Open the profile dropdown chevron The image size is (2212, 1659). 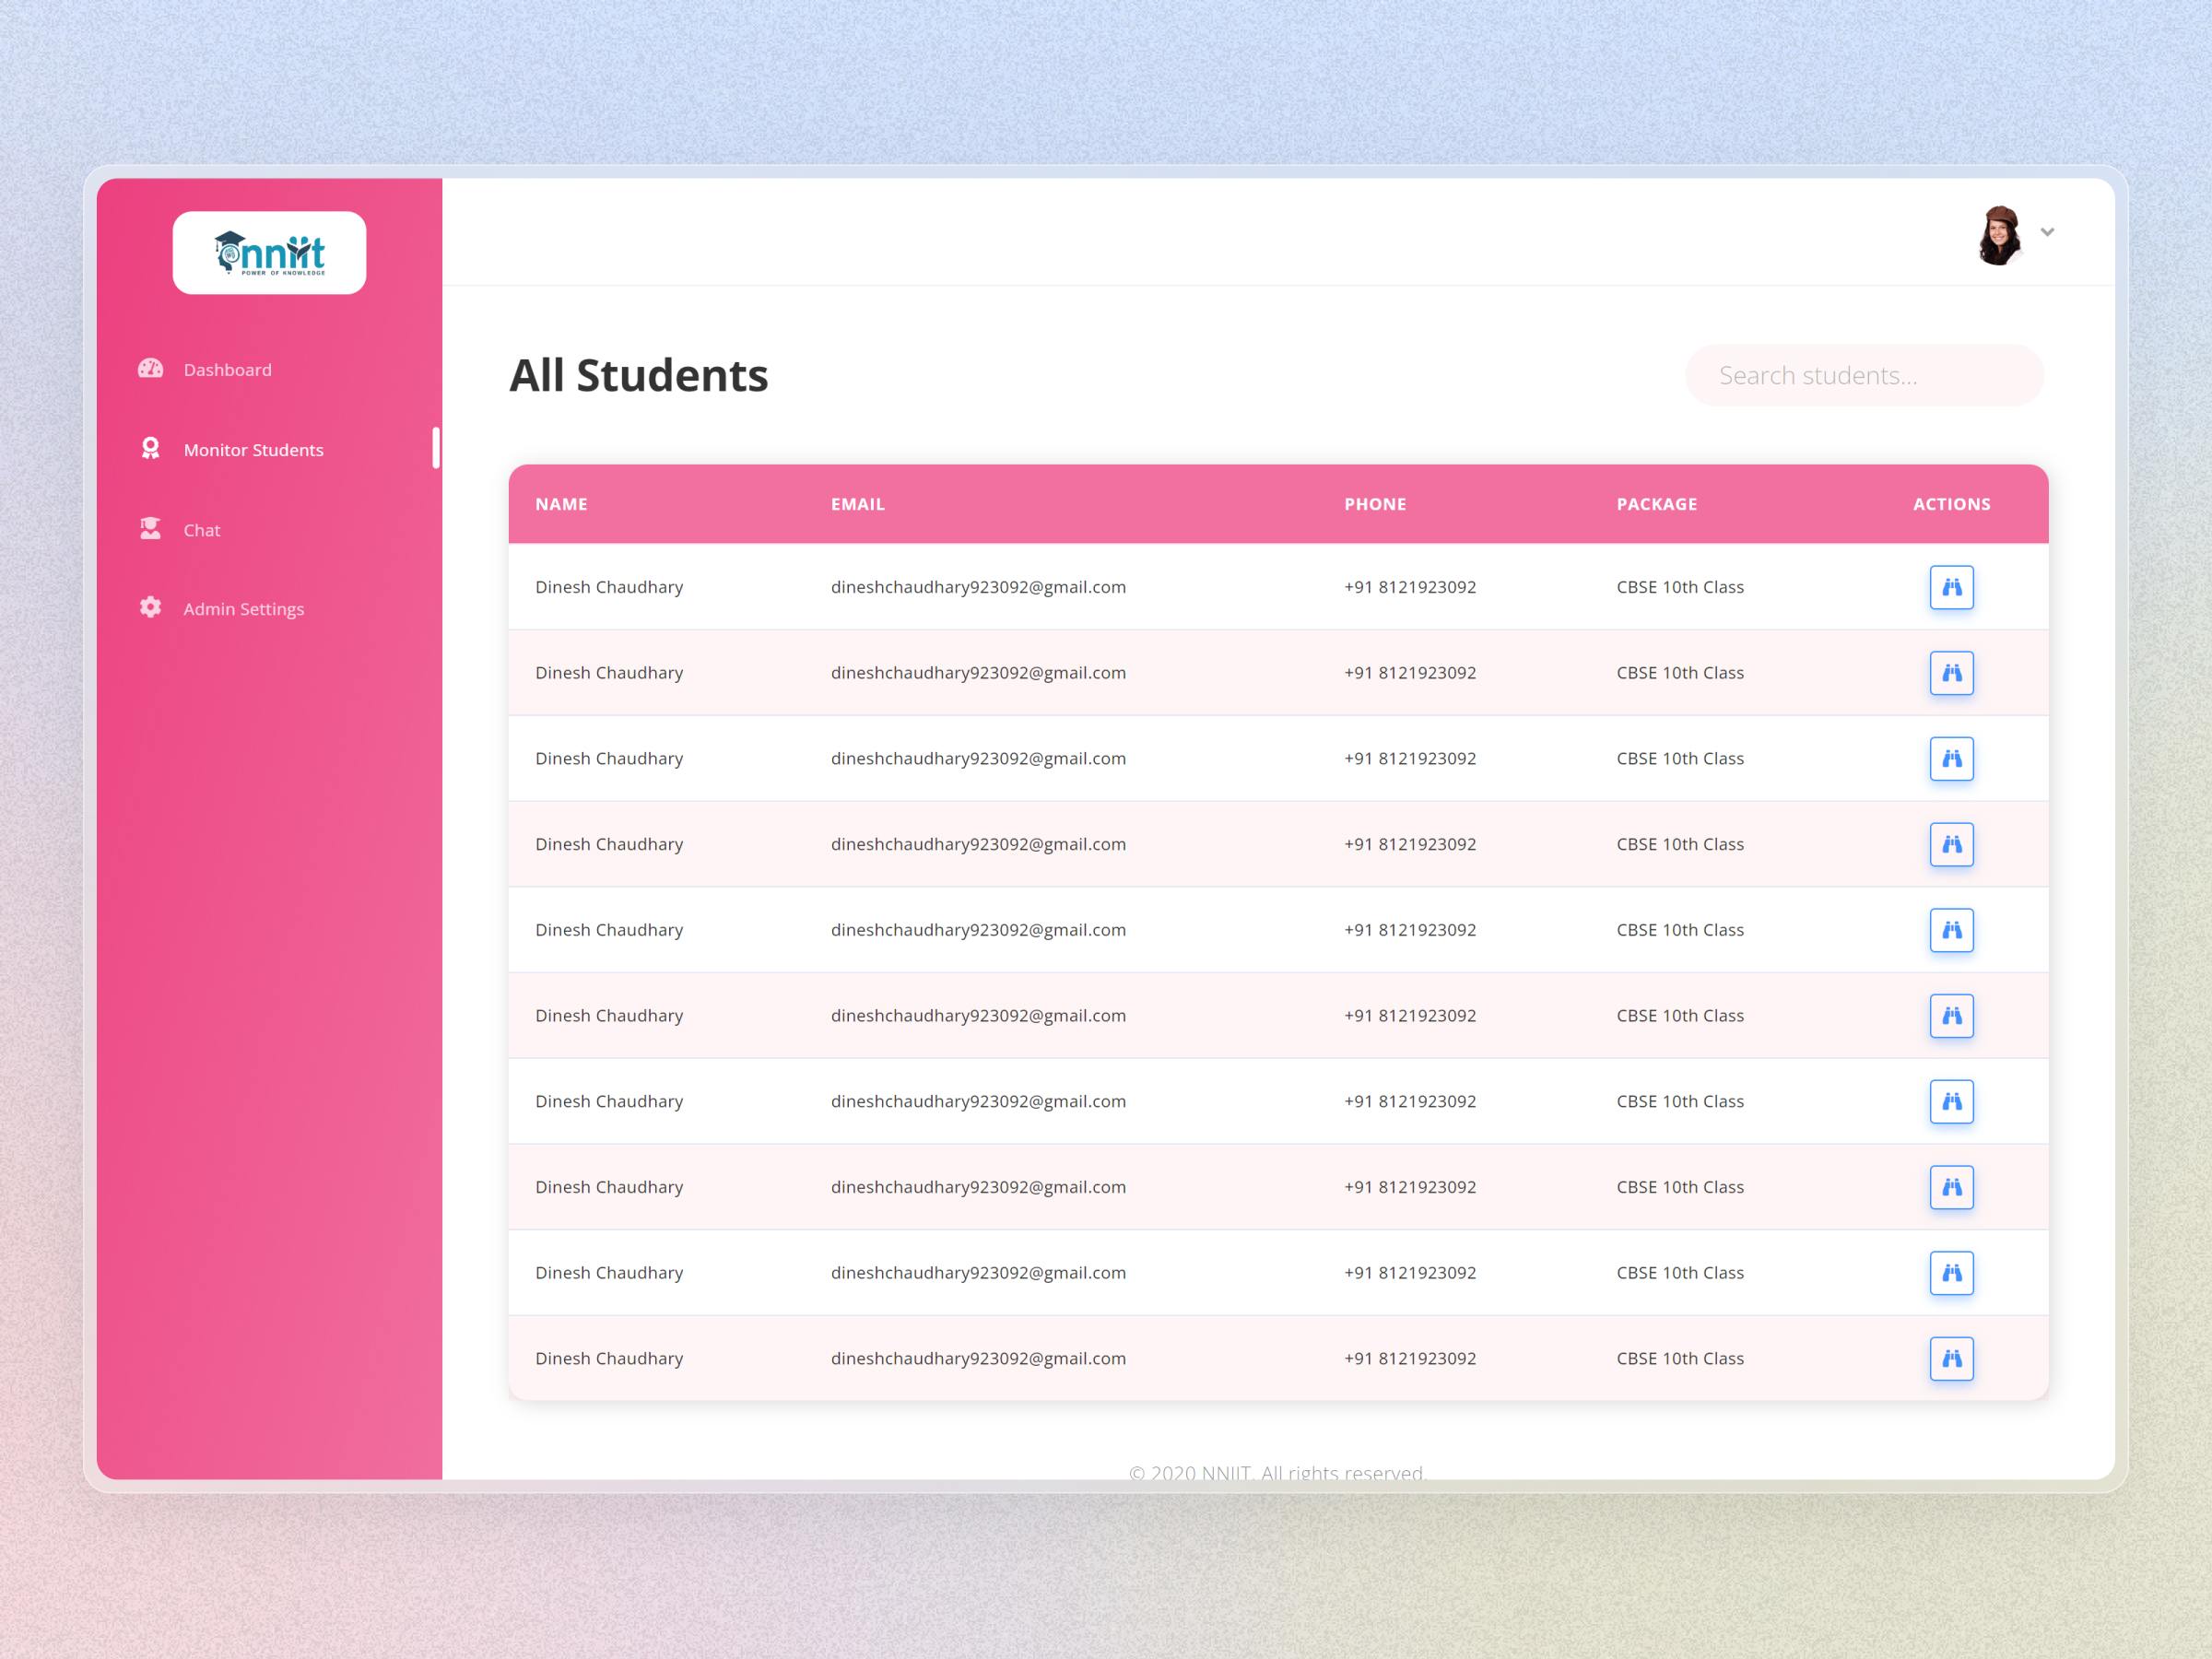(2048, 232)
